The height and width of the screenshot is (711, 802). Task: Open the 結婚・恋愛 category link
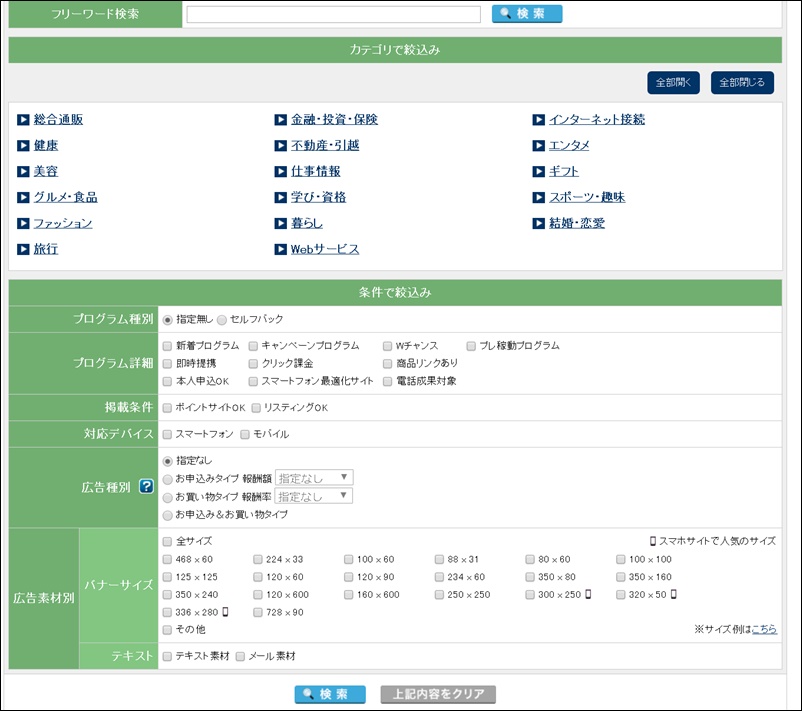tap(577, 224)
